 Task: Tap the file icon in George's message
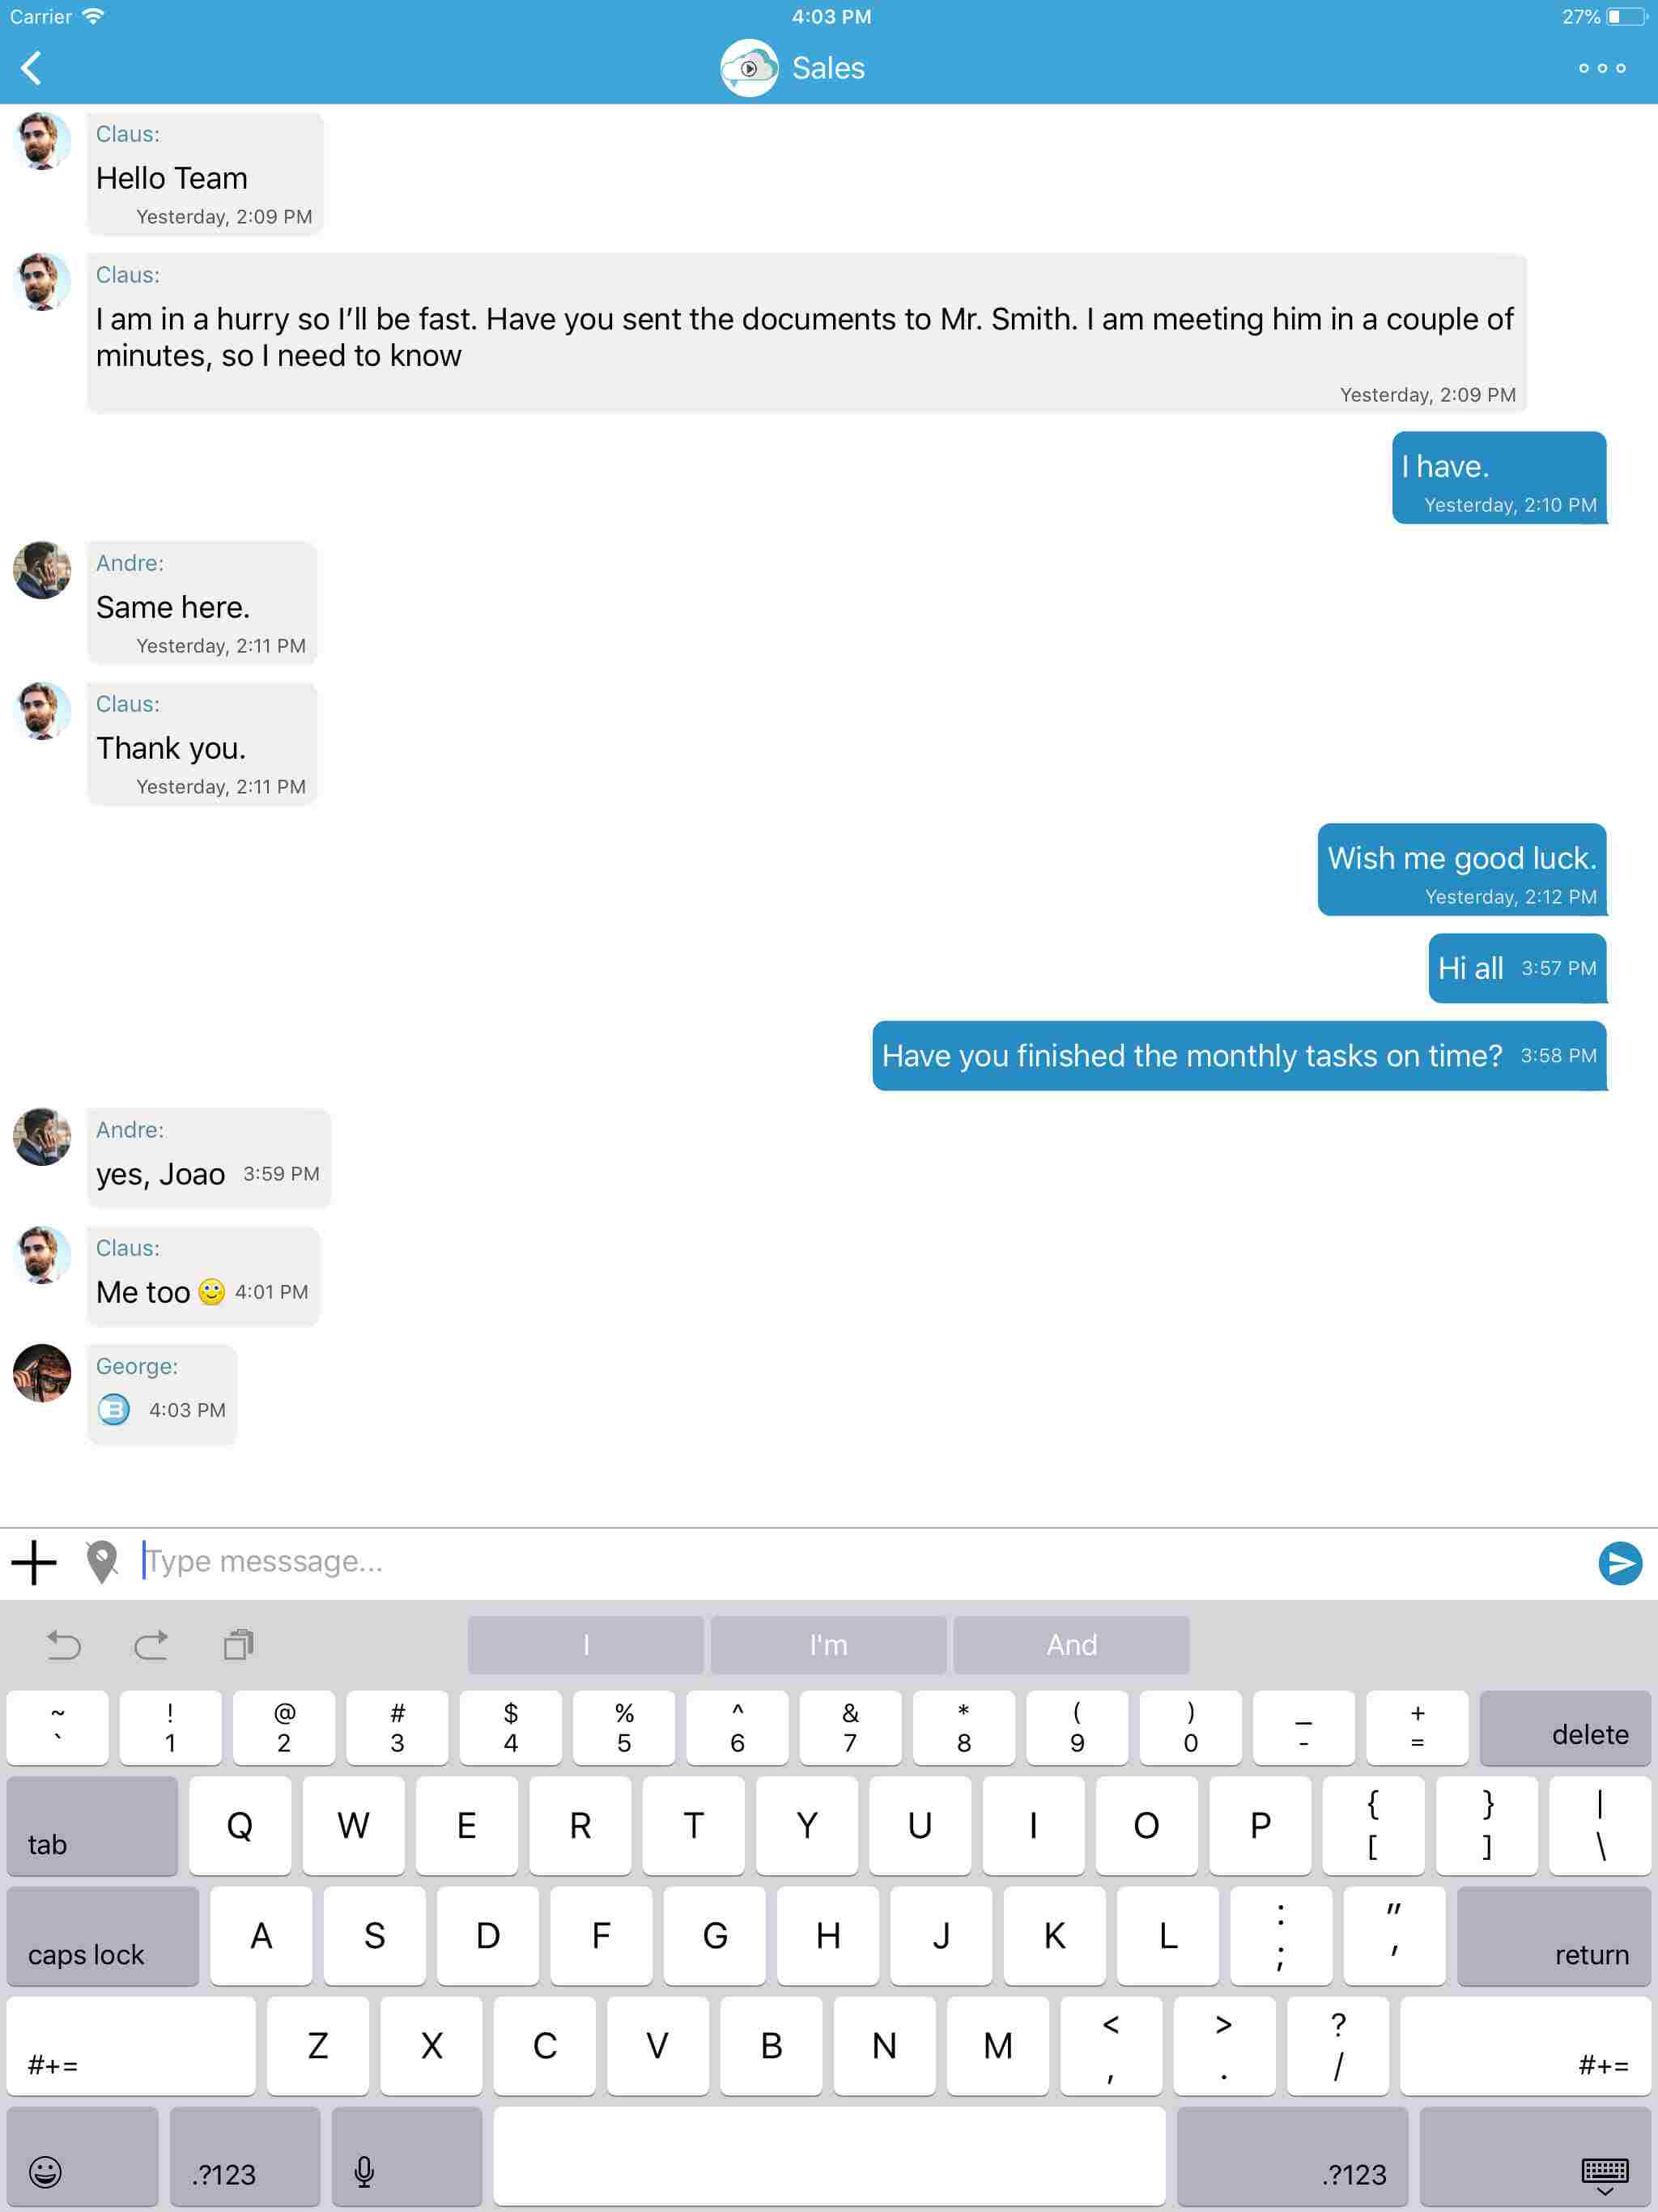pos(114,1409)
